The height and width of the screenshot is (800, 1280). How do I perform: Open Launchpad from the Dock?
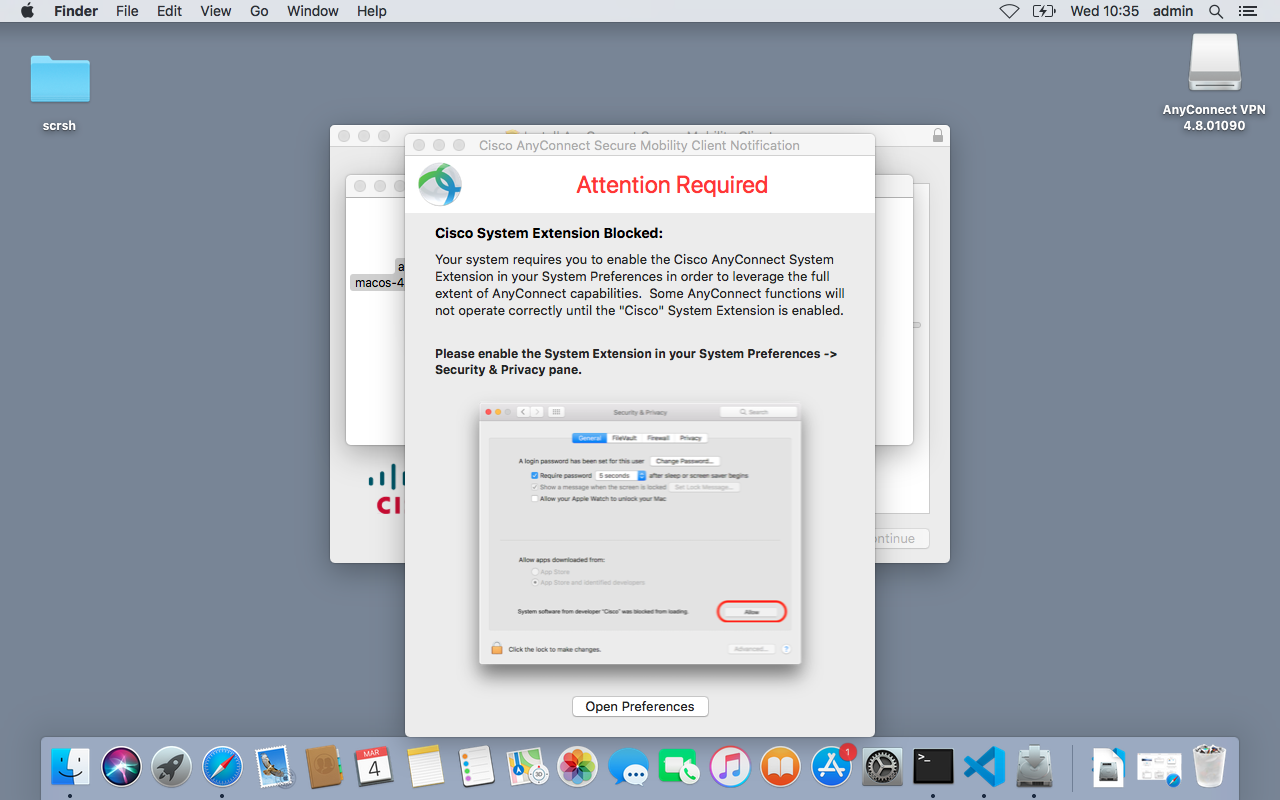point(172,767)
